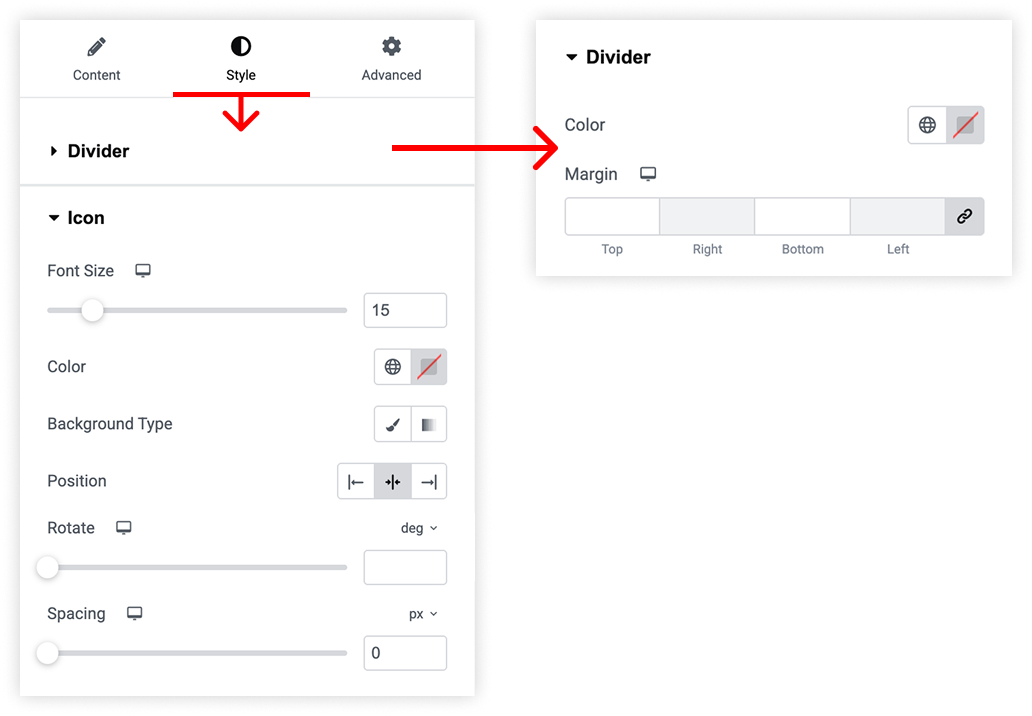
Task: Select the classic brush background type
Action: 393,424
